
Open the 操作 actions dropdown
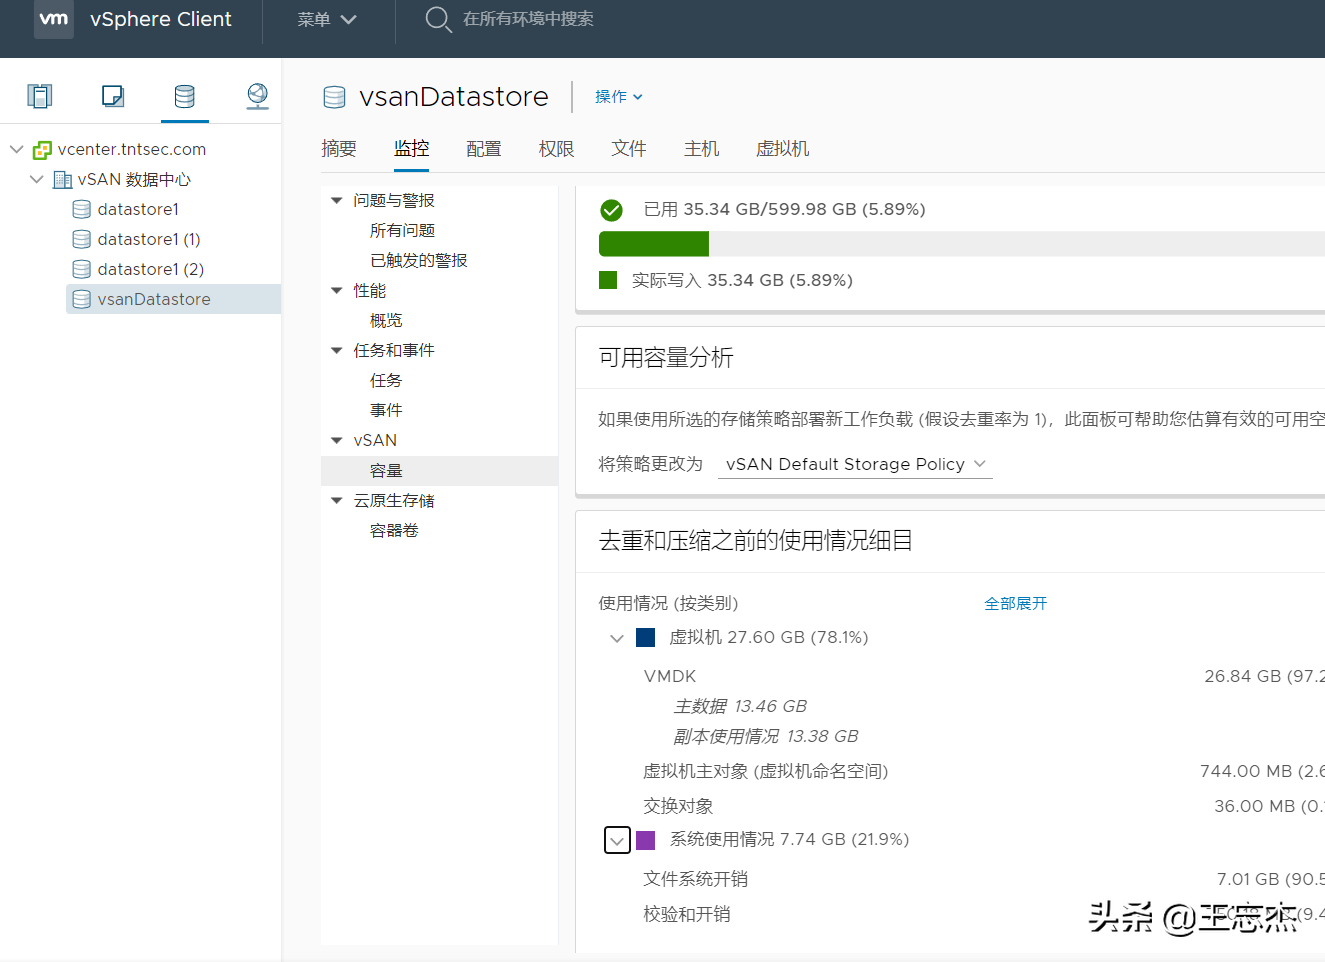coord(619,97)
